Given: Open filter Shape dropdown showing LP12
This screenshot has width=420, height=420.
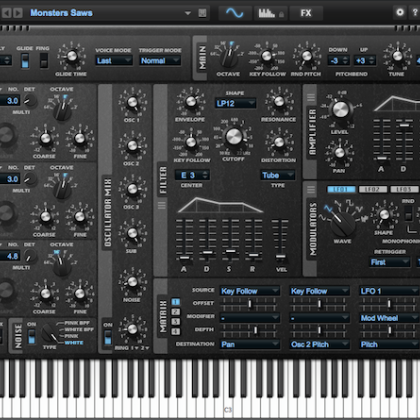Looking at the screenshot, I should pos(235,103).
